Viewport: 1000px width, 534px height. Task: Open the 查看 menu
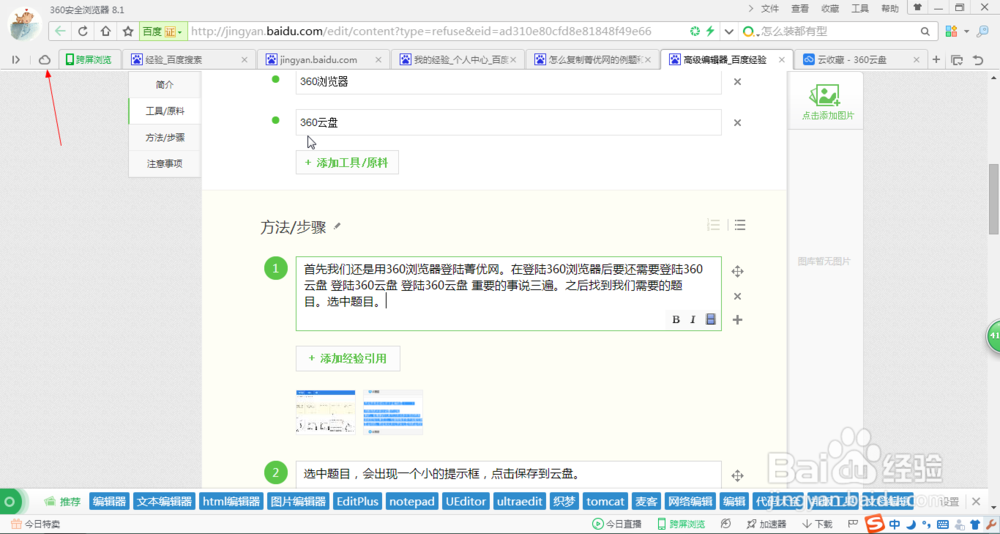800,8
